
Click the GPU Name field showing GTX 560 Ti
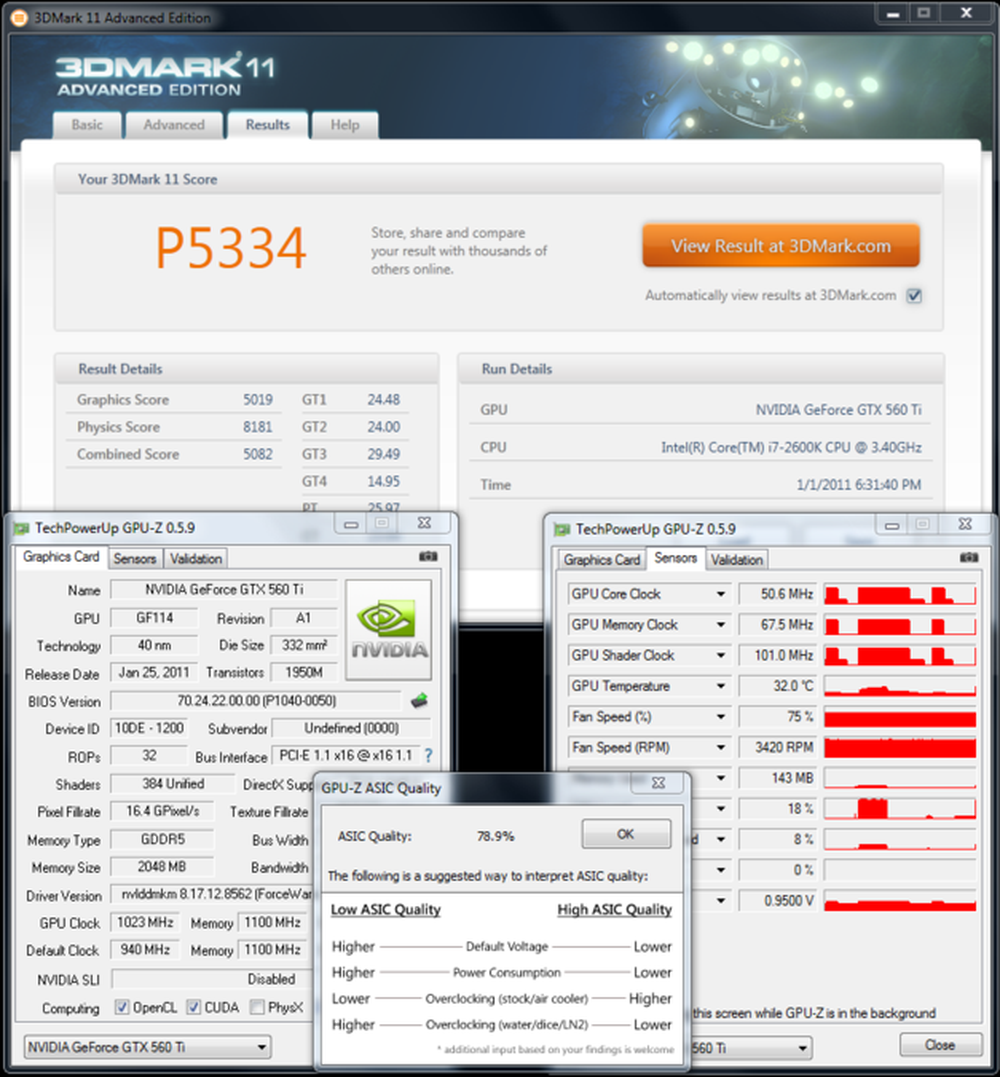click(224, 589)
